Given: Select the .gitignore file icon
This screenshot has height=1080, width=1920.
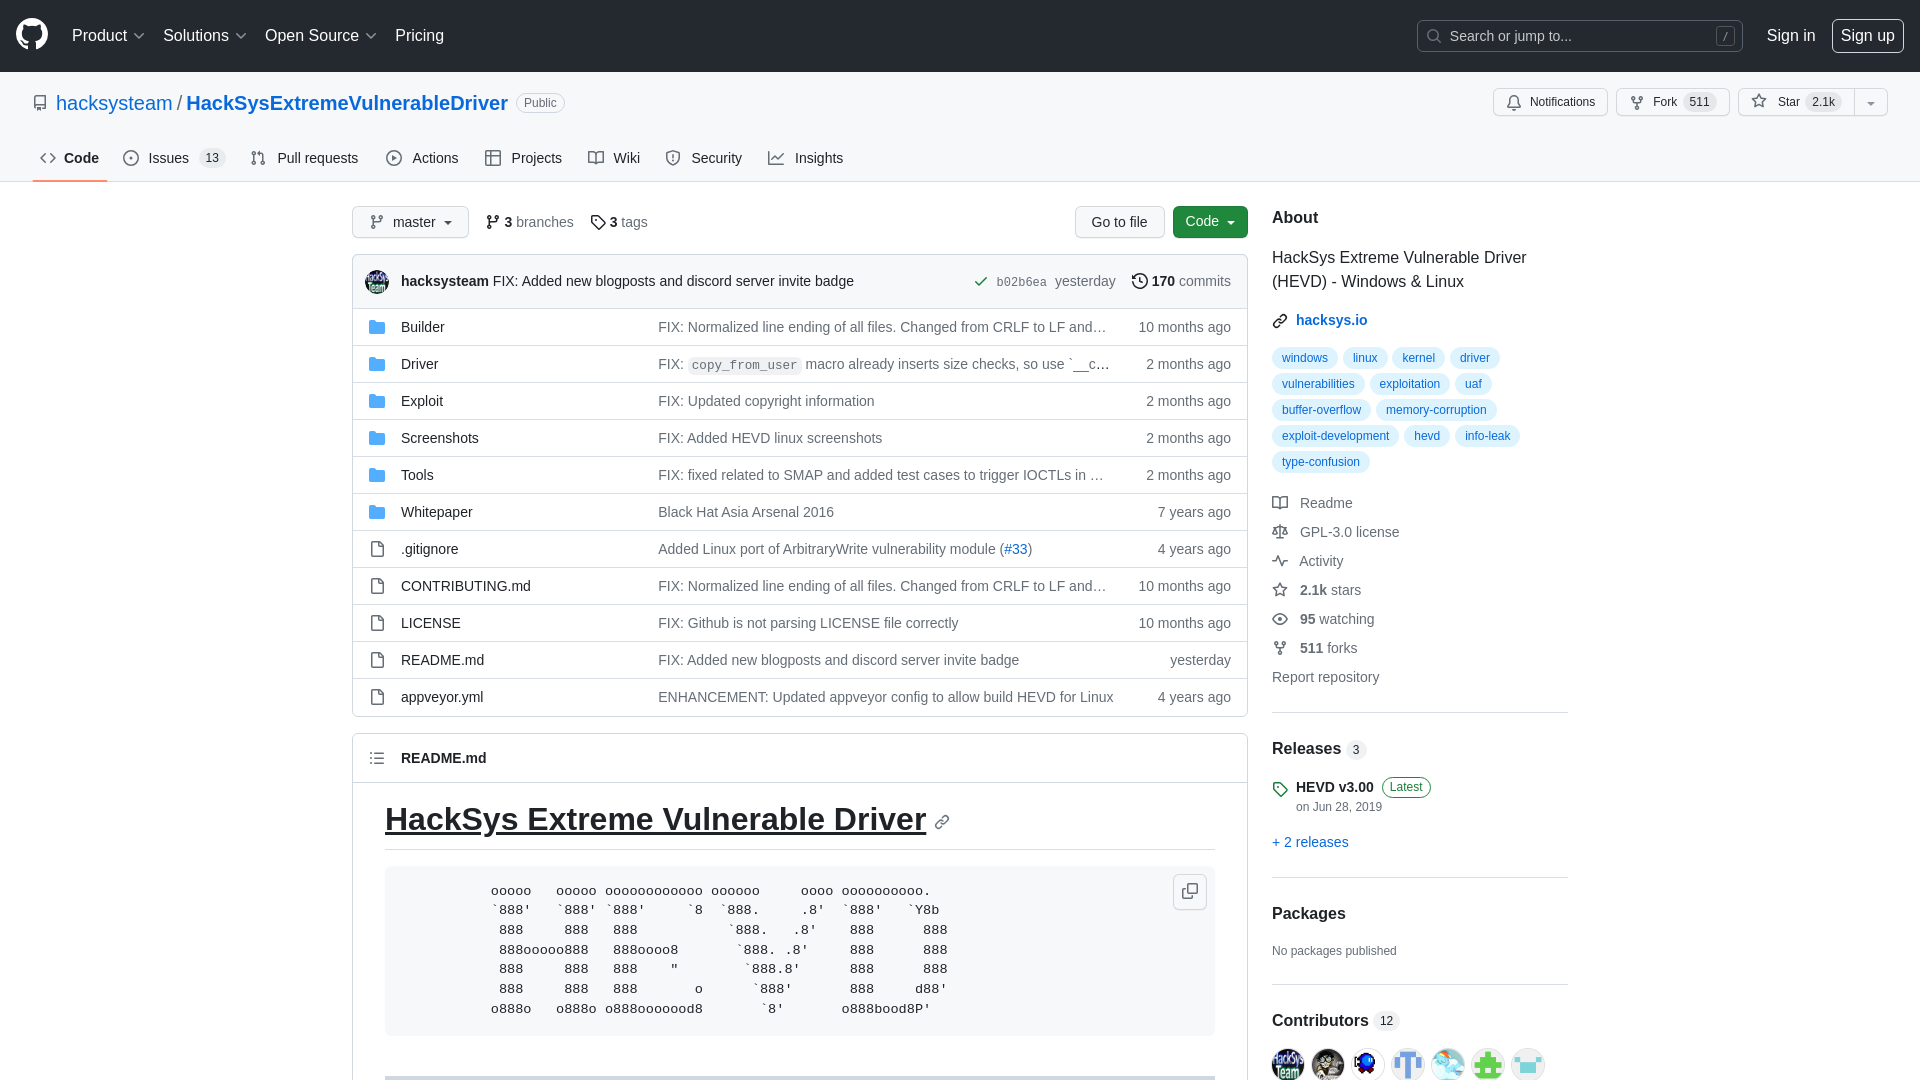Looking at the screenshot, I should [377, 549].
